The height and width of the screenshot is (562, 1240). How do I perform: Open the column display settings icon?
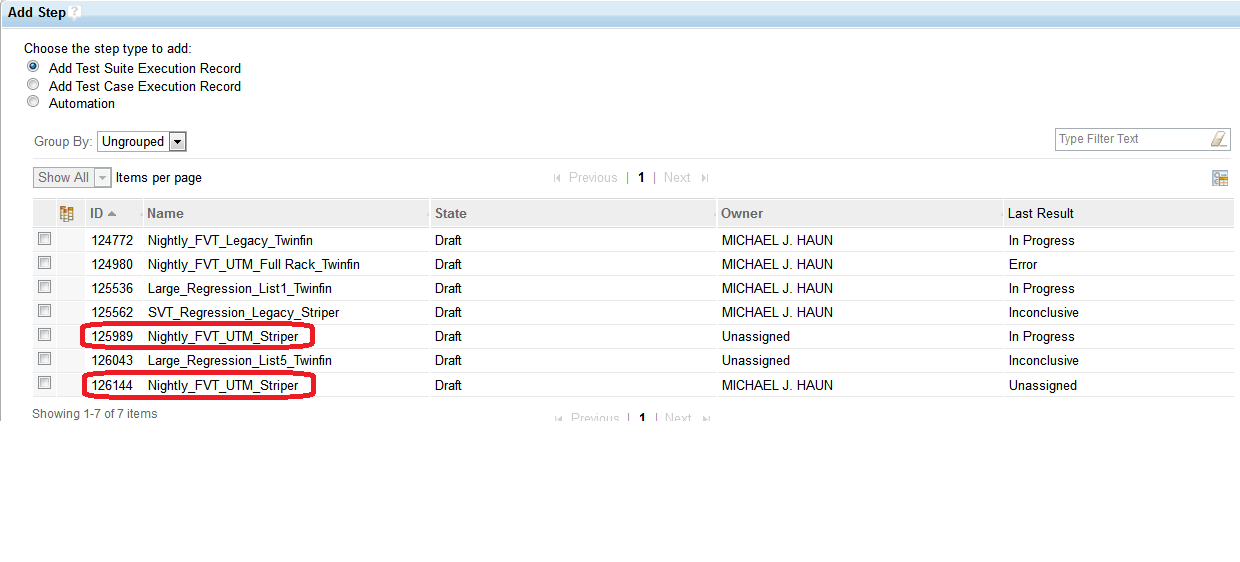1220,178
